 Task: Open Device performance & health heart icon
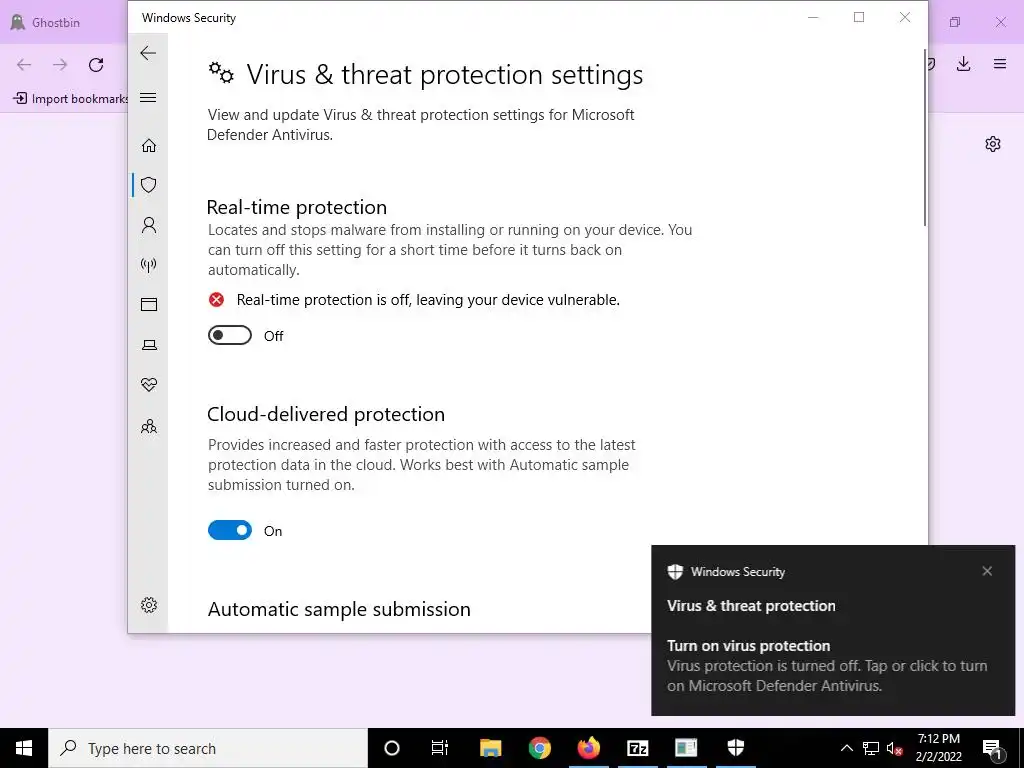(x=149, y=385)
